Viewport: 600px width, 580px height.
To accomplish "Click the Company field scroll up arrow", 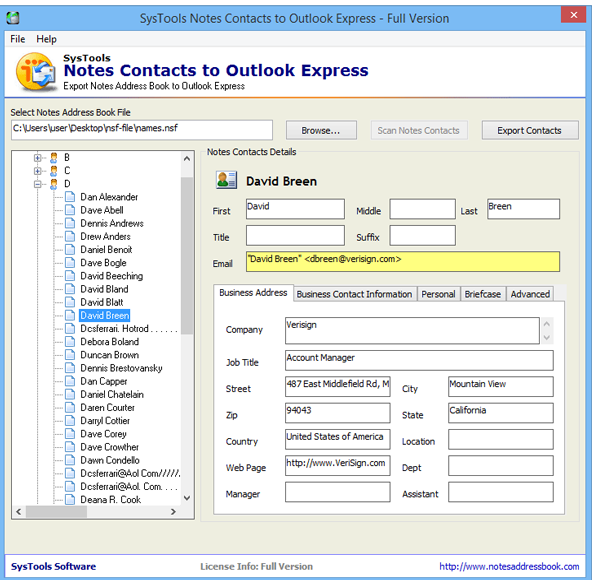I will (x=547, y=324).
